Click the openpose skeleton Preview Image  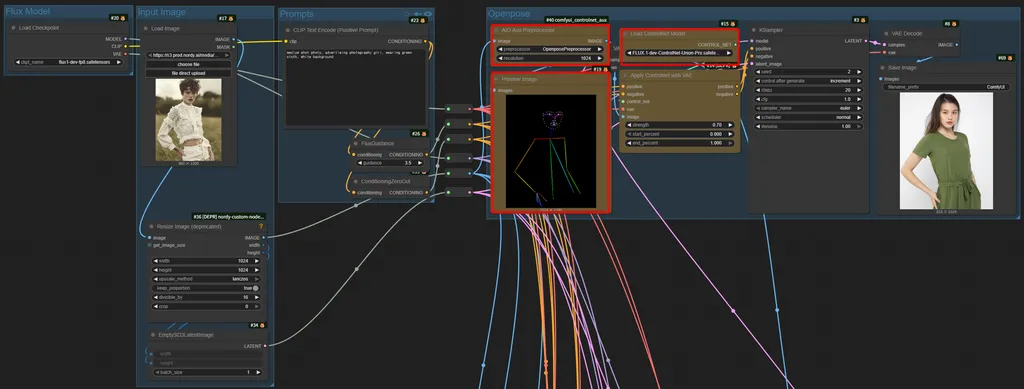[x=551, y=151]
